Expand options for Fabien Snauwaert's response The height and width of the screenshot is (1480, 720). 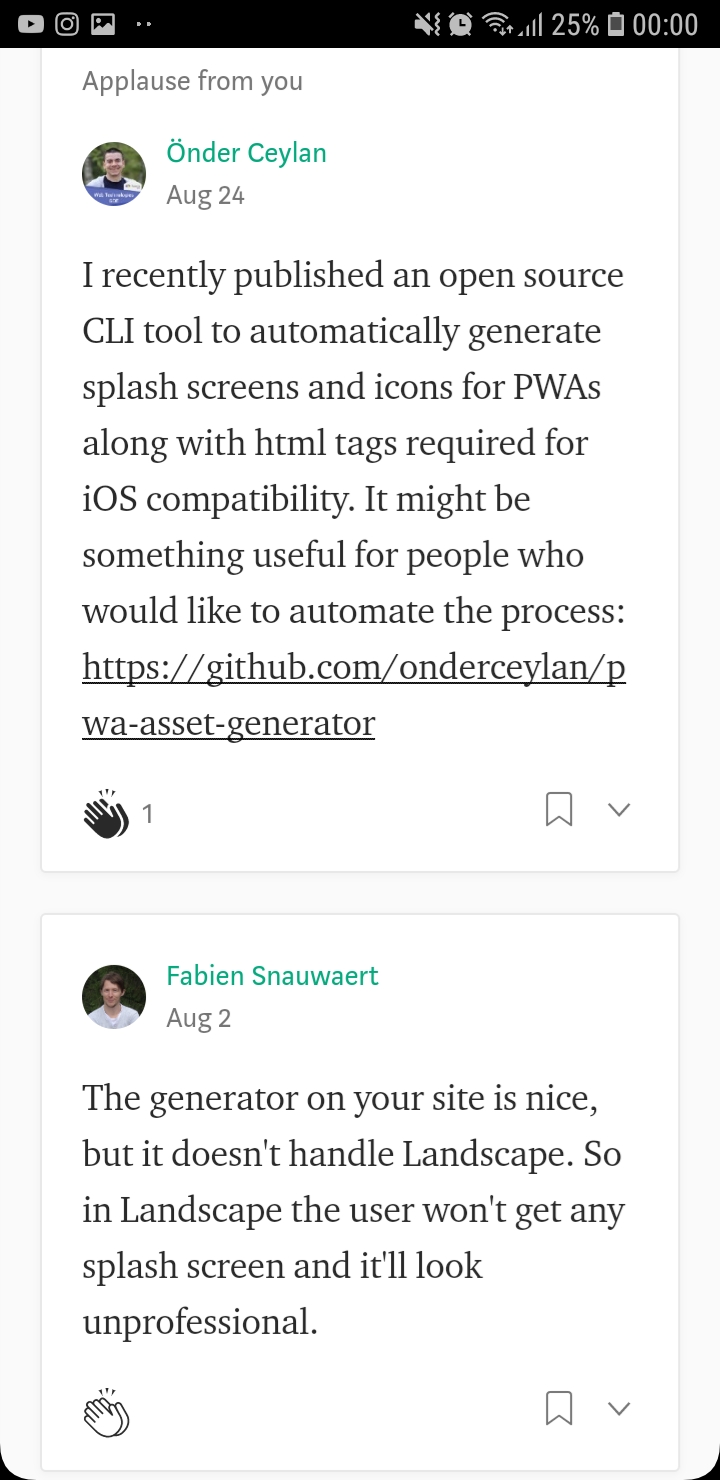tap(618, 1407)
